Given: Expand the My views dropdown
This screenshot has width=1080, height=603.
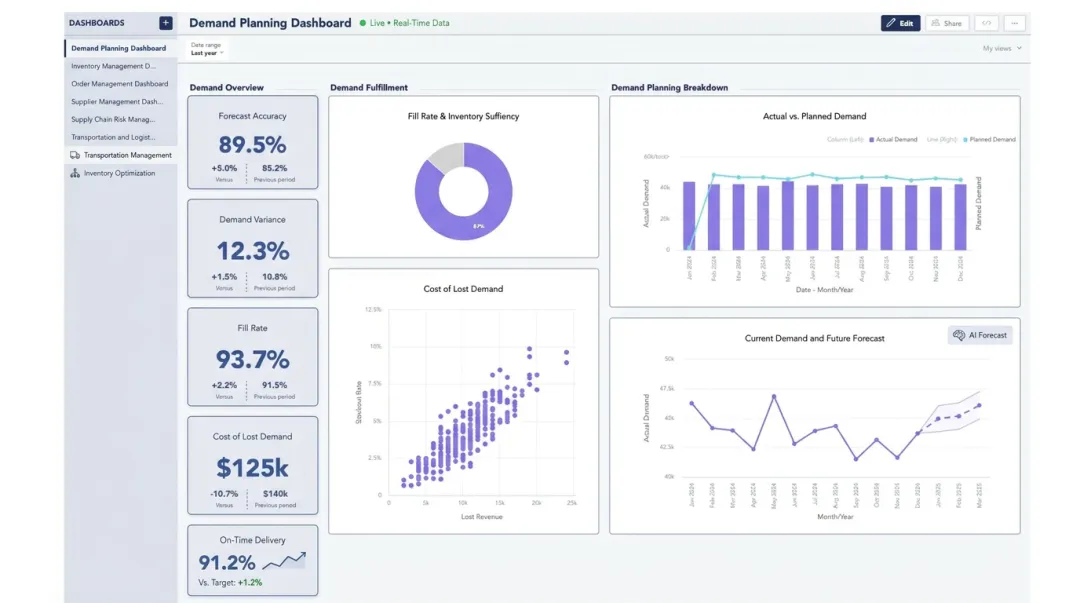Looking at the screenshot, I should (x=1002, y=48).
